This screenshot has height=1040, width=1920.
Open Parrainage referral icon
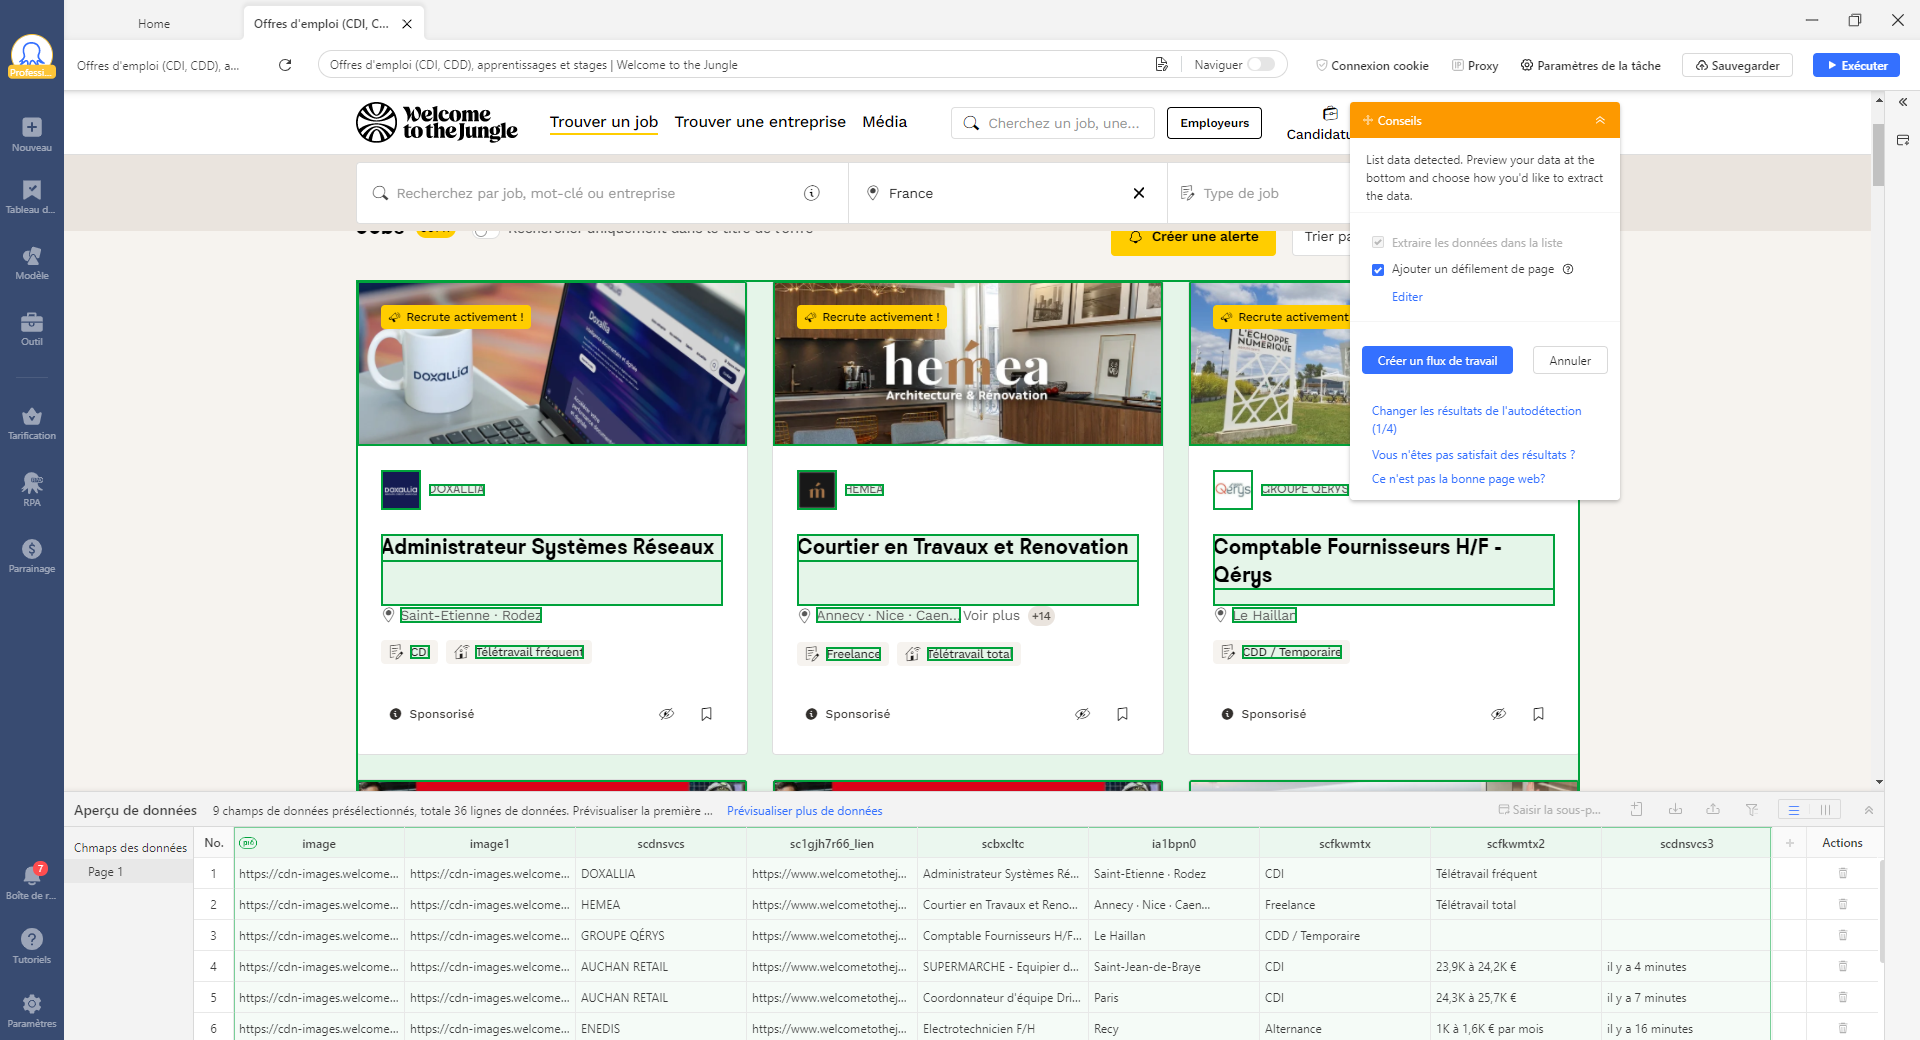coord(32,556)
